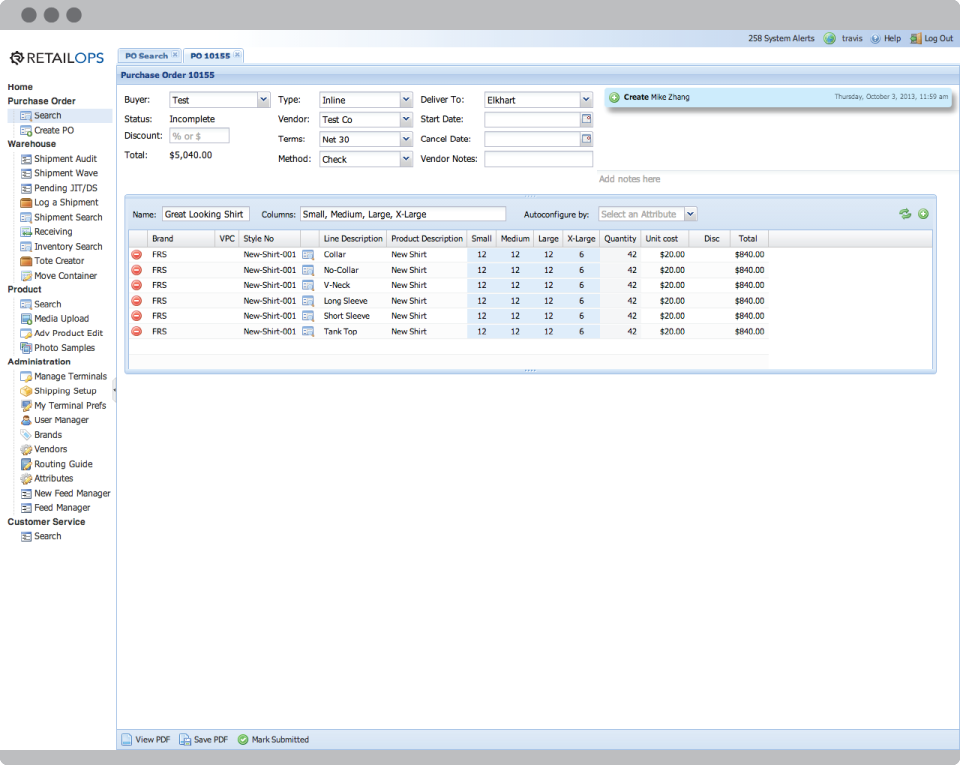Switch to the PO Search tab
960x765 pixels.
coord(148,55)
